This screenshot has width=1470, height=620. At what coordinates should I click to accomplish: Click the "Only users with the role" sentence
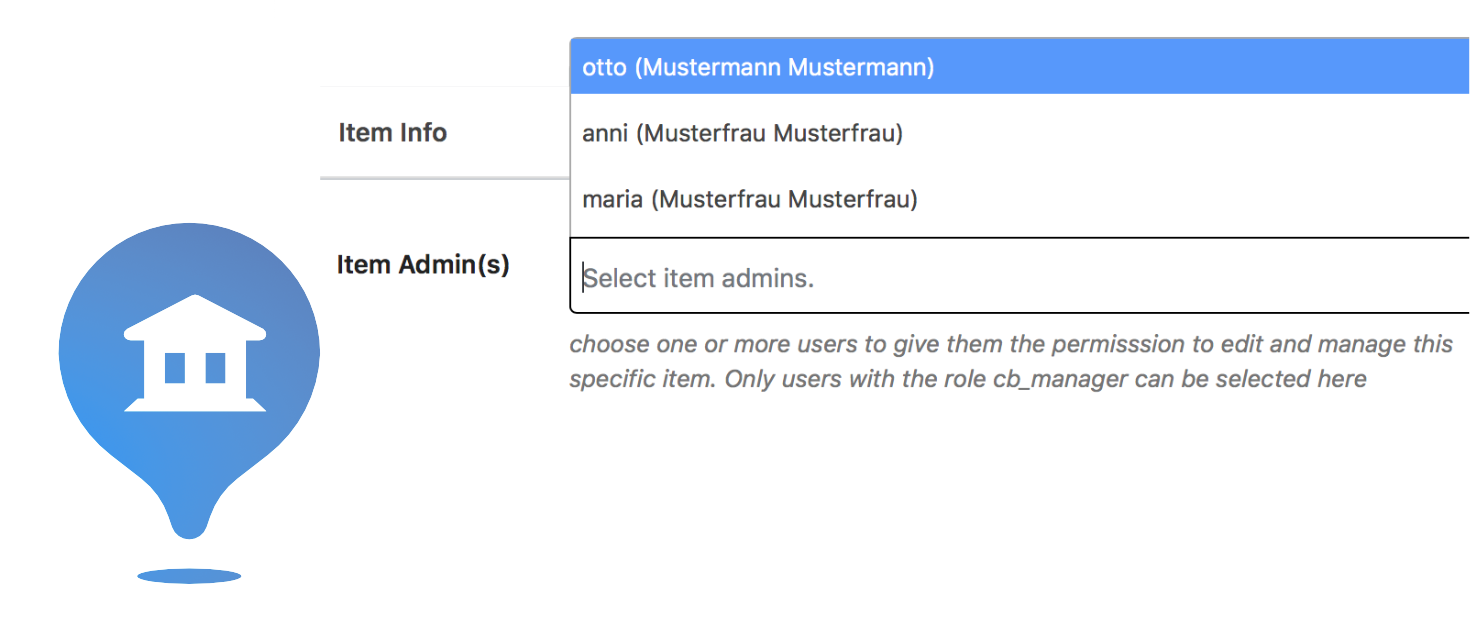(1045, 379)
